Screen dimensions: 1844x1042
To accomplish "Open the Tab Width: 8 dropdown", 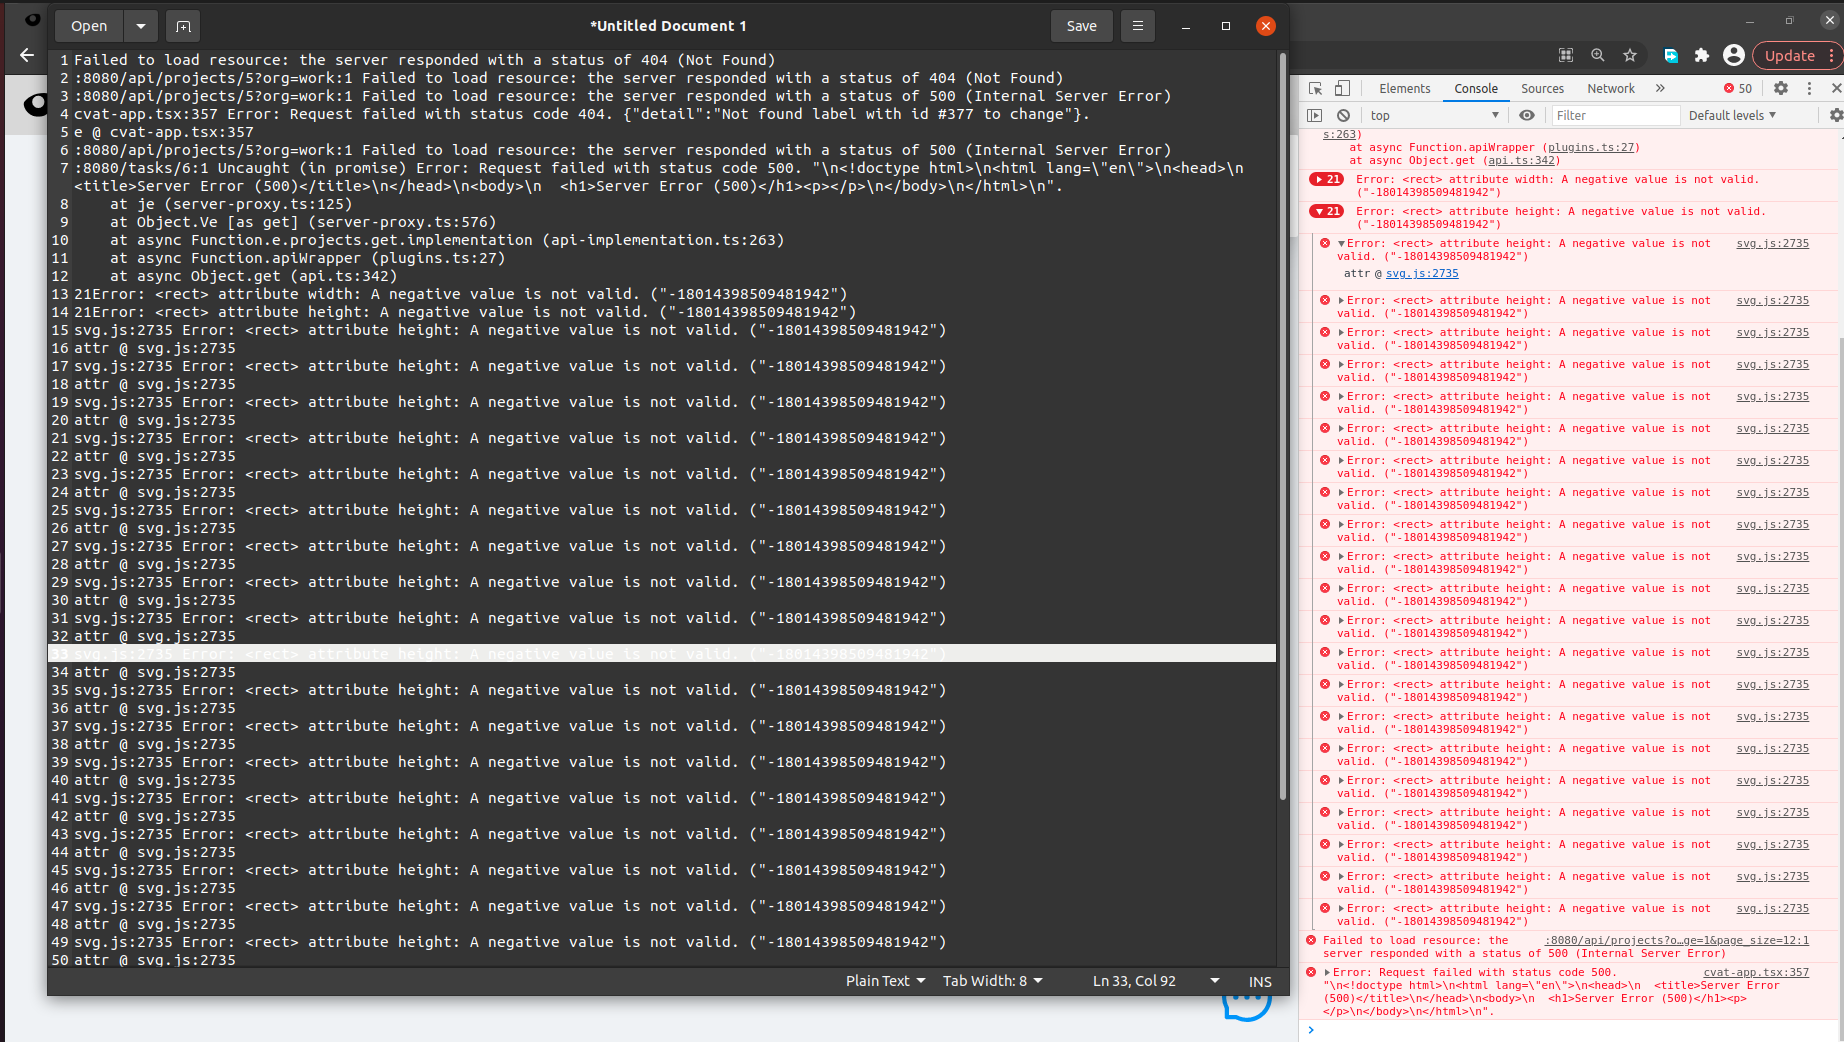I will (x=991, y=981).
